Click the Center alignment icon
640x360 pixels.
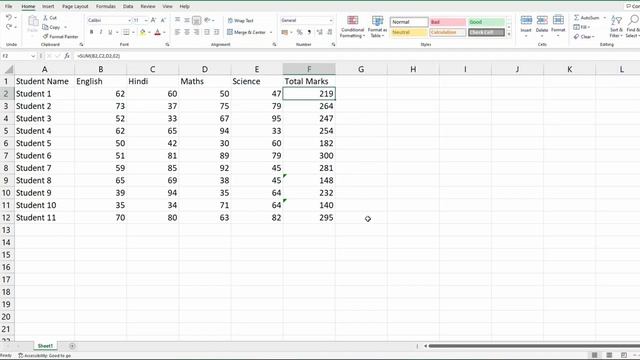(187, 32)
